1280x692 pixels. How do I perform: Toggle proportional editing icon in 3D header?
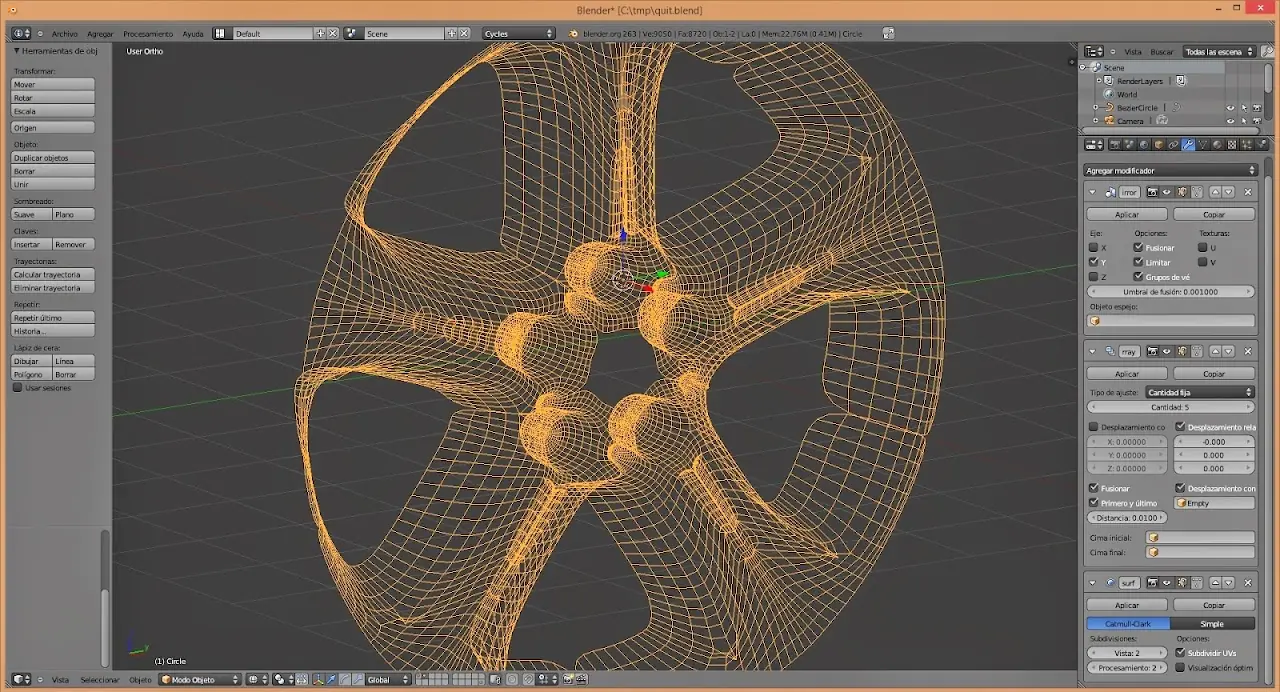click(x=511, y=679)
